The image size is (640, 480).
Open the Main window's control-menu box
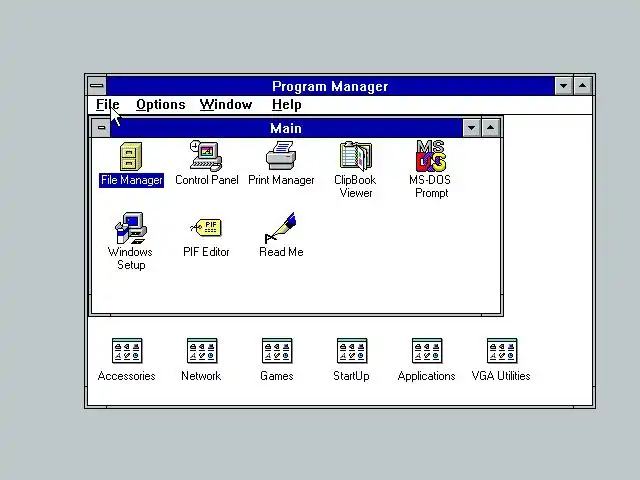[x=101, y=128]
